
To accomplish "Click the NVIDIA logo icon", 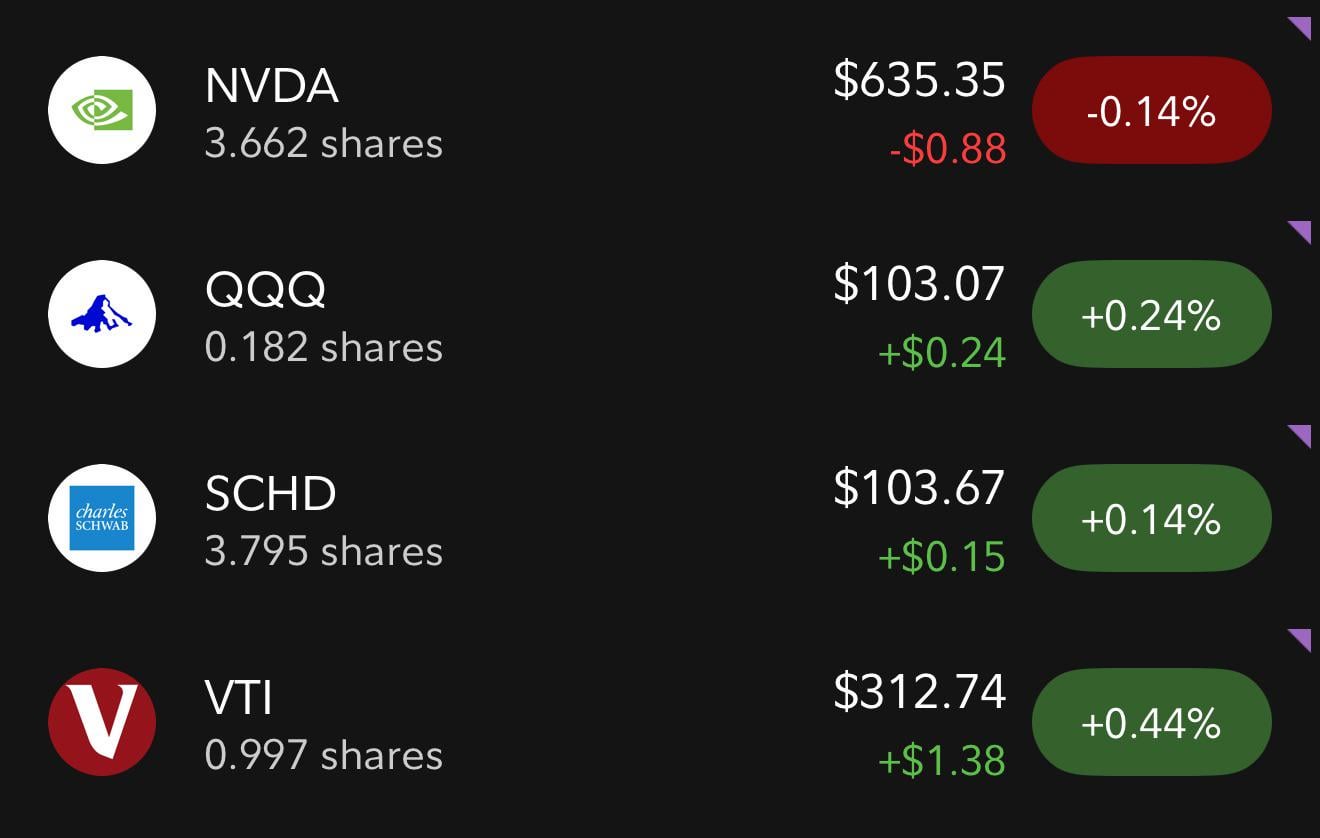I will click(101, 109).
